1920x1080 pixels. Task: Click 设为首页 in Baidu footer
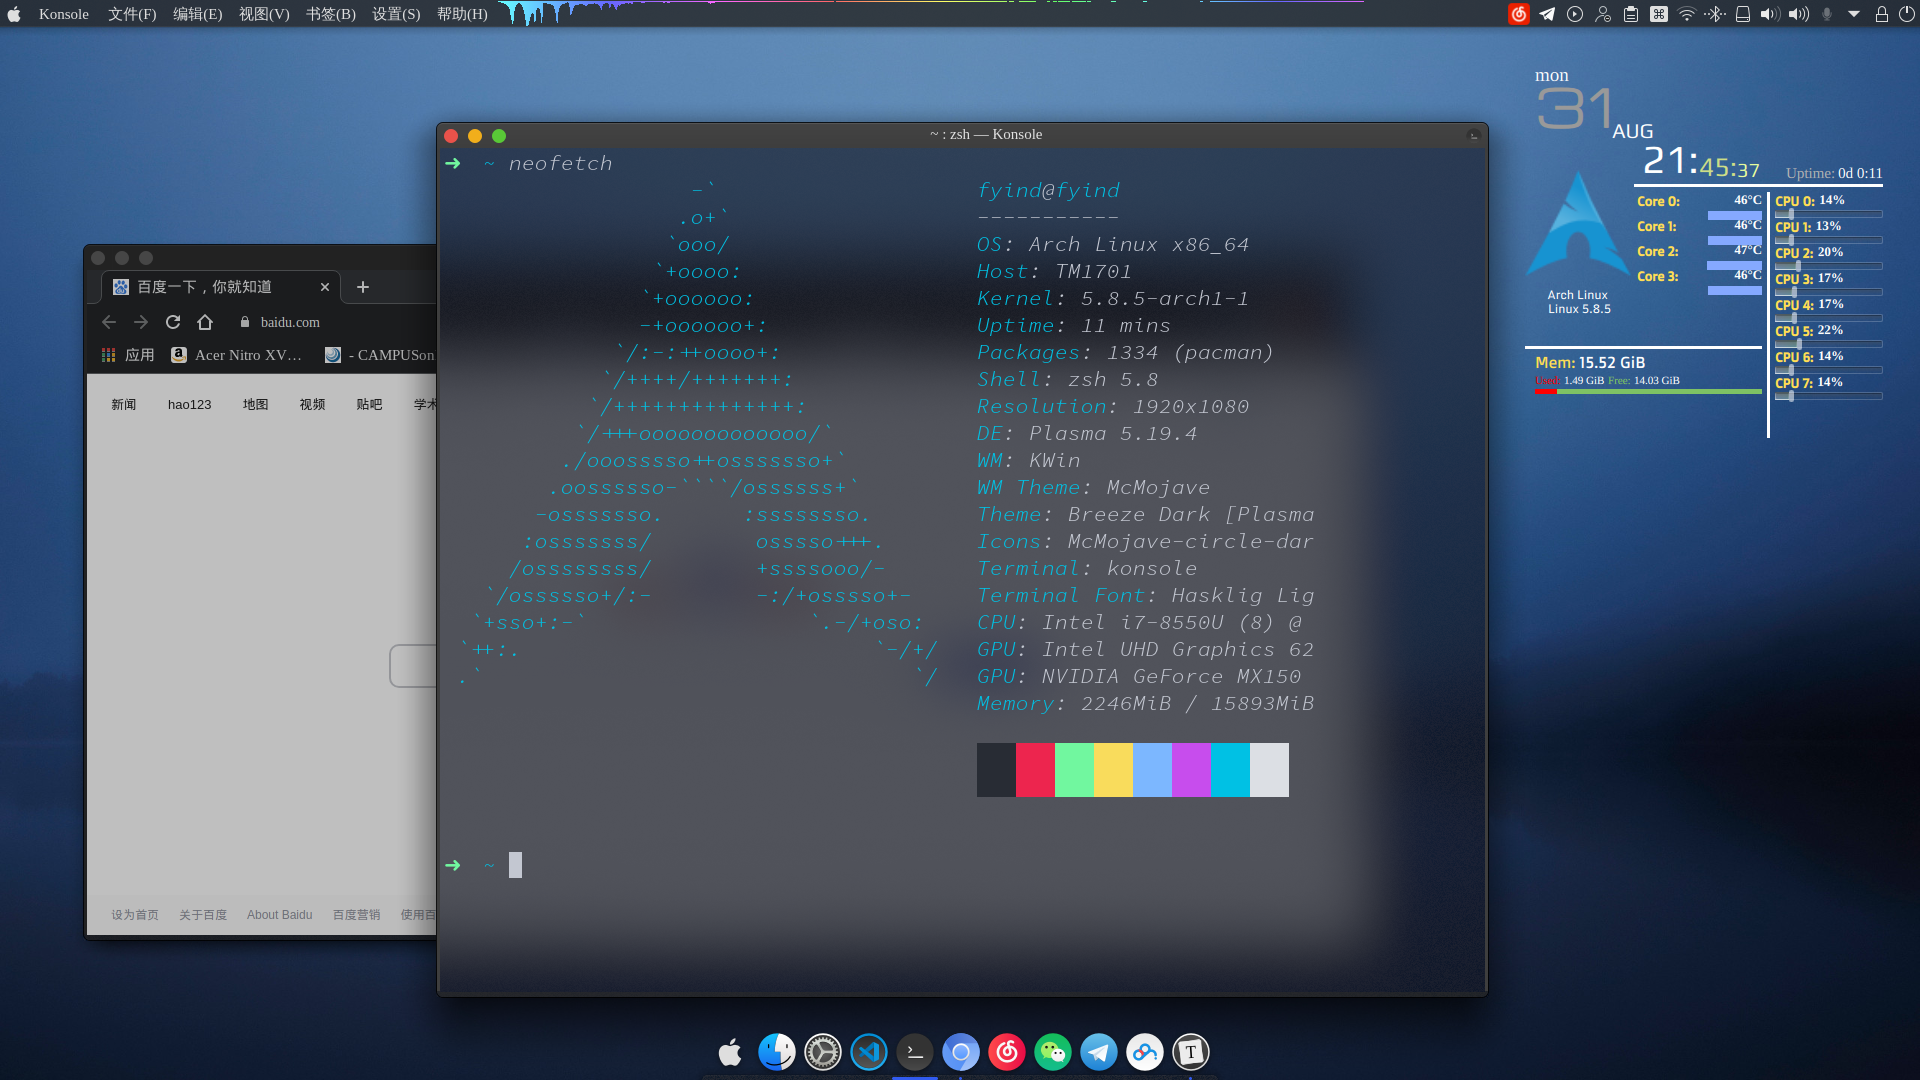point(135,915)
